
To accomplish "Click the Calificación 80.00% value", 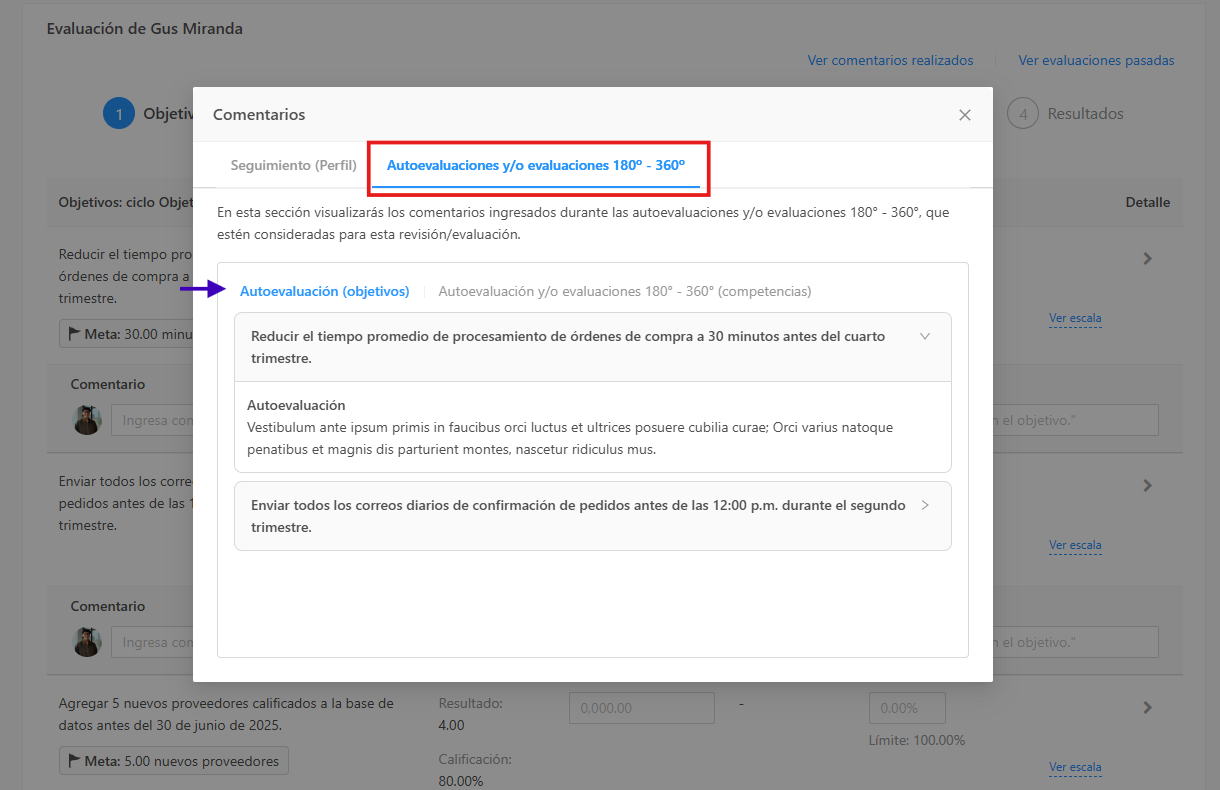I will click(461, 781).
